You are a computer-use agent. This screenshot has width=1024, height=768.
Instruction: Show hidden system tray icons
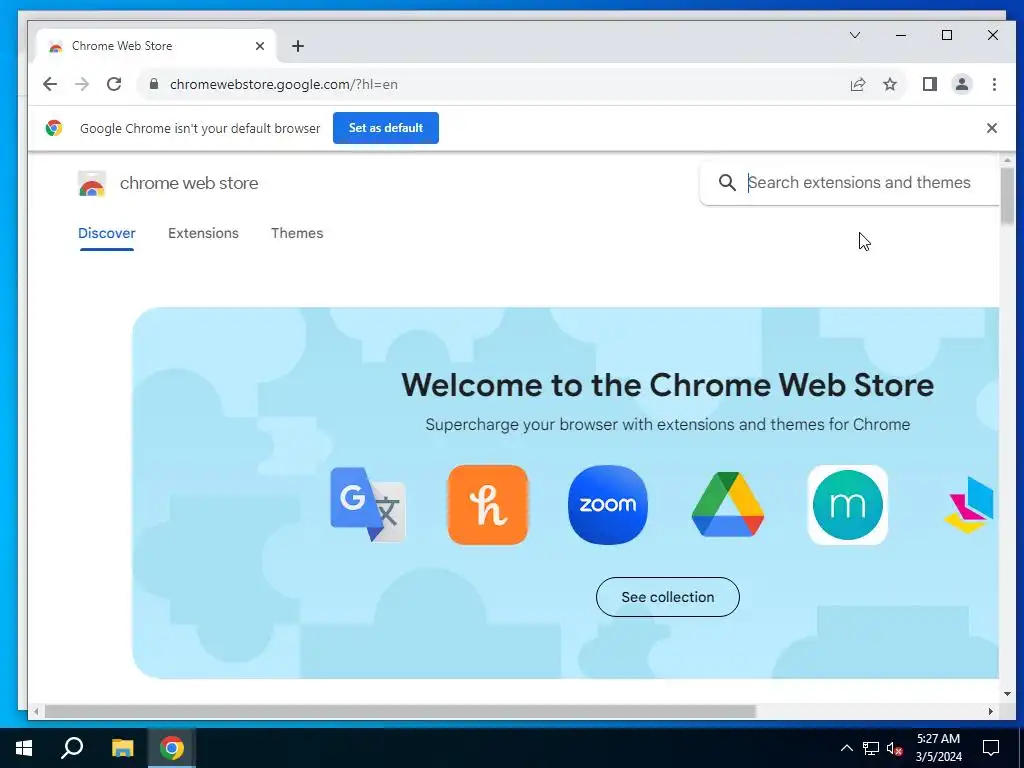(x=846, y=748)
